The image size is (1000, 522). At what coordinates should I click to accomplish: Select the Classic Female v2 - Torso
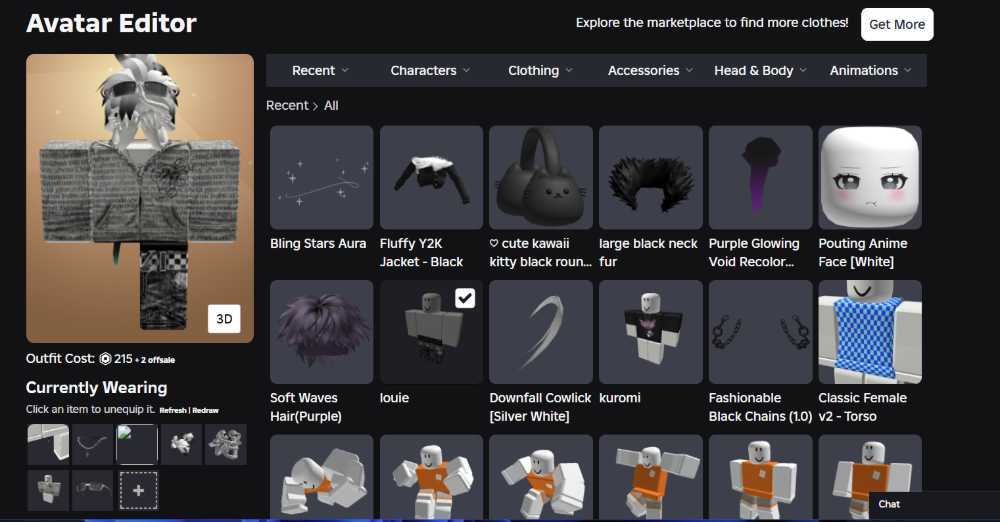(x=870, y=332)
